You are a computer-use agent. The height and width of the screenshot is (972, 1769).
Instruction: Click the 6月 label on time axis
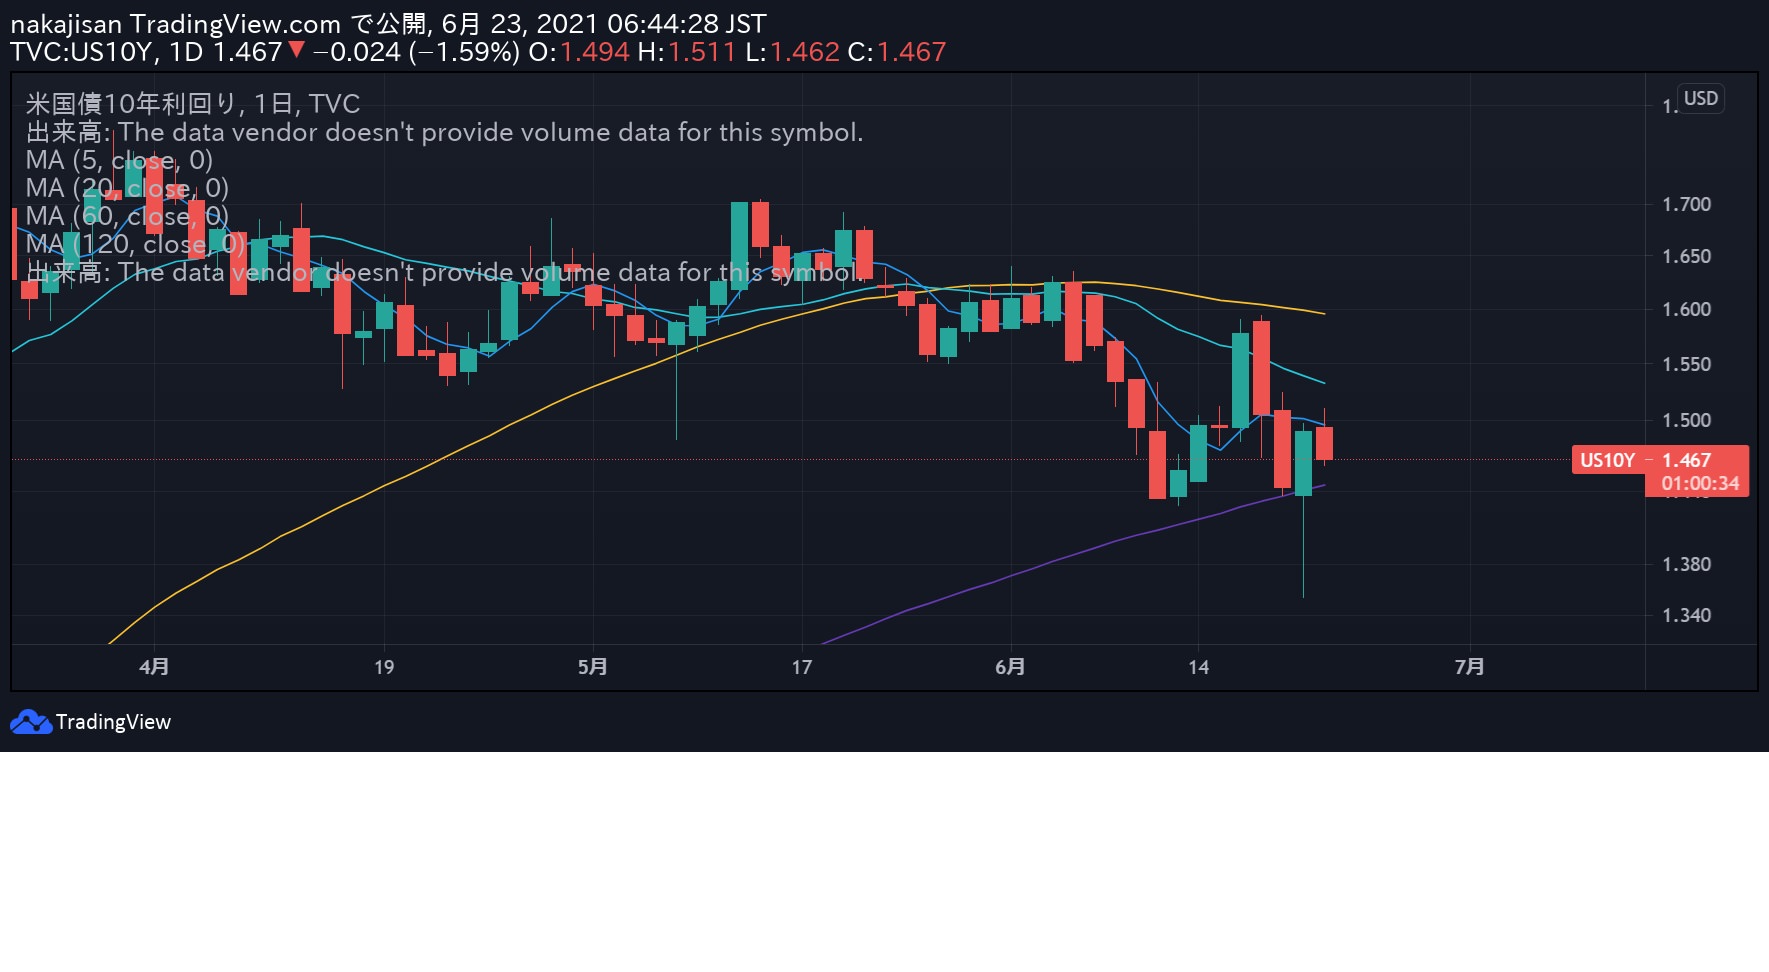(1010, 667)
